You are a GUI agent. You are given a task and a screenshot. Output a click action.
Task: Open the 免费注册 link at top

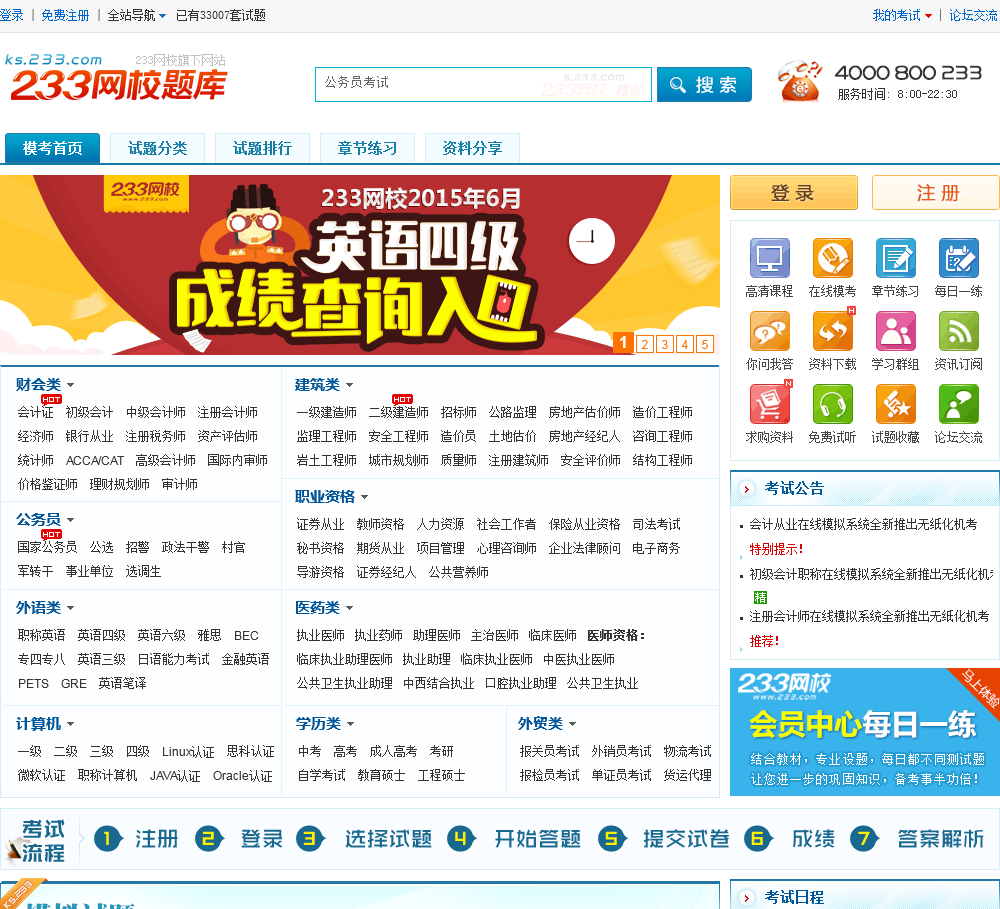pos(65,15)
